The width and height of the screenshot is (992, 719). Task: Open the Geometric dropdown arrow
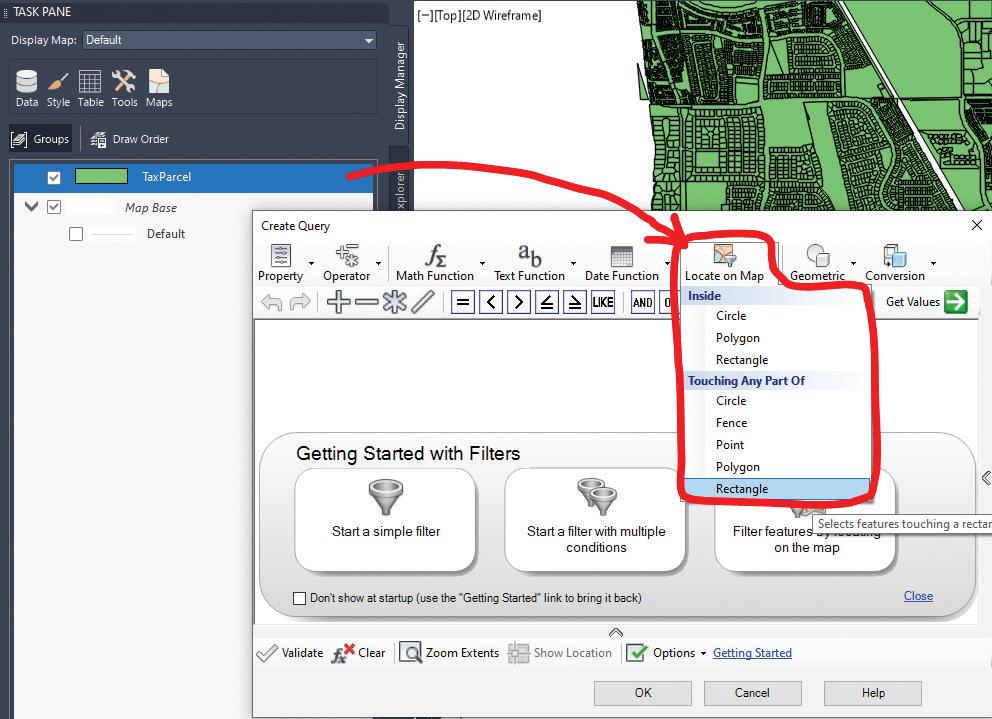(x=853, y=263)
